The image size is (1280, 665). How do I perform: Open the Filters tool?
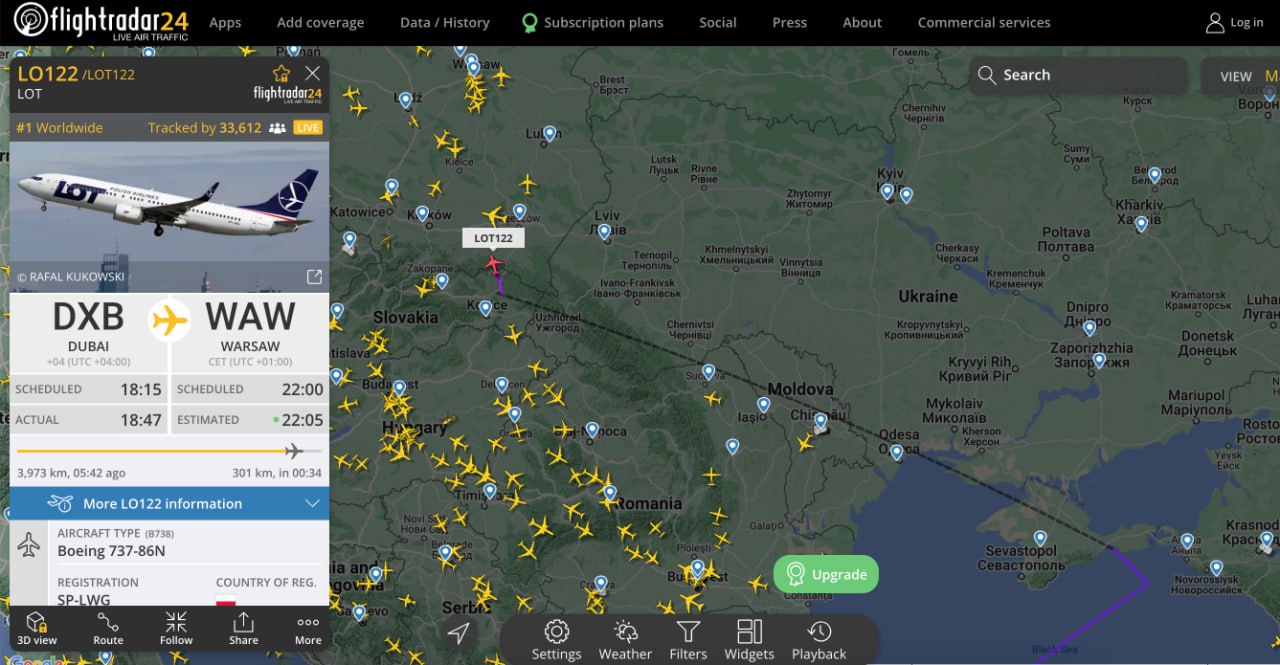[688, 640]
